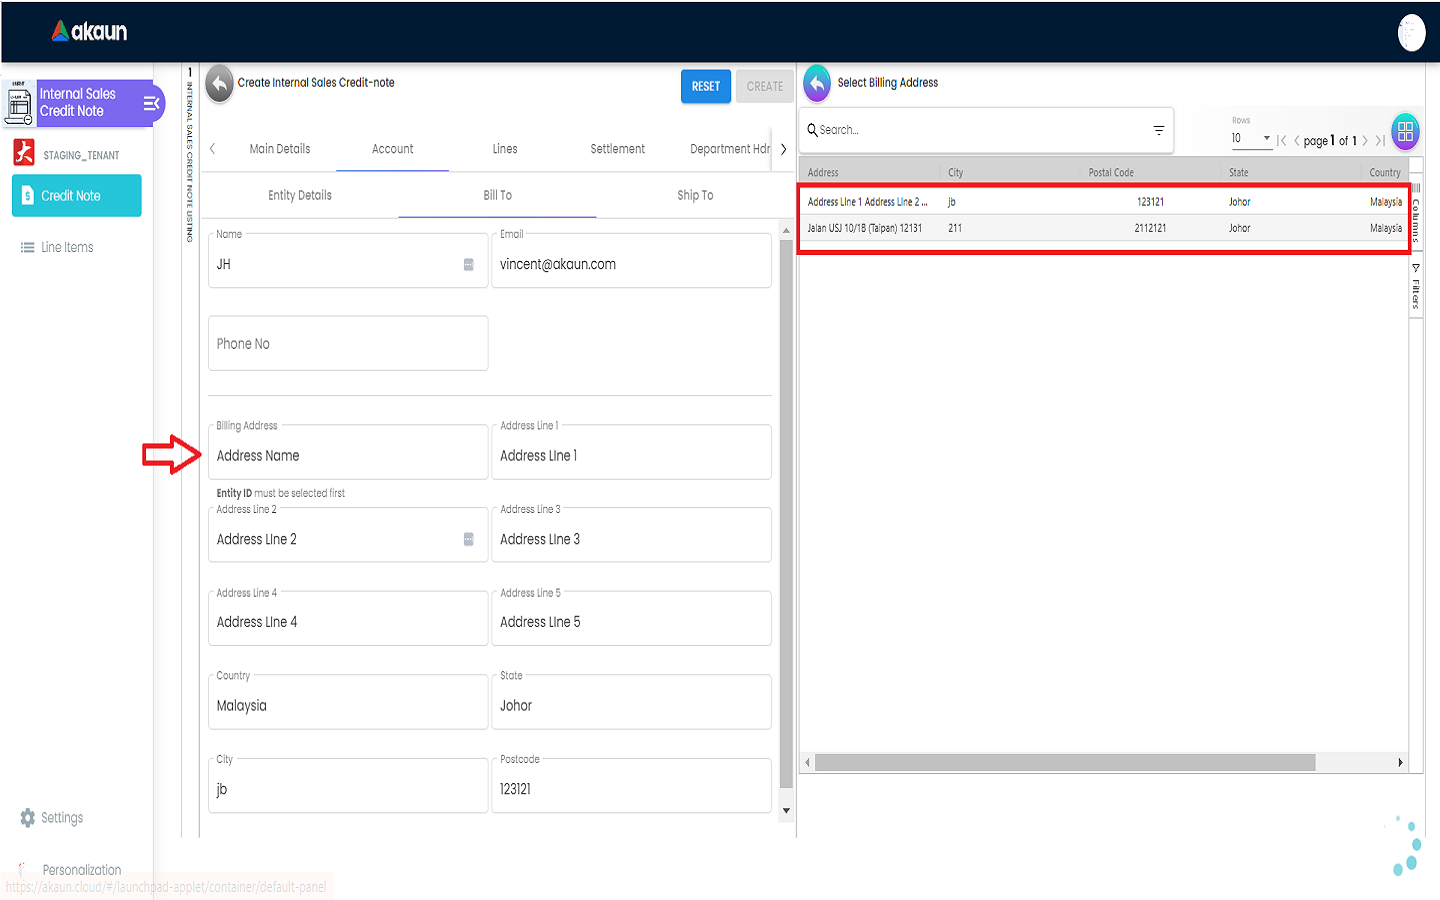Open the lookup icon in the Name field
This screenshot has height=900, width=1440.
pos(468,265)
